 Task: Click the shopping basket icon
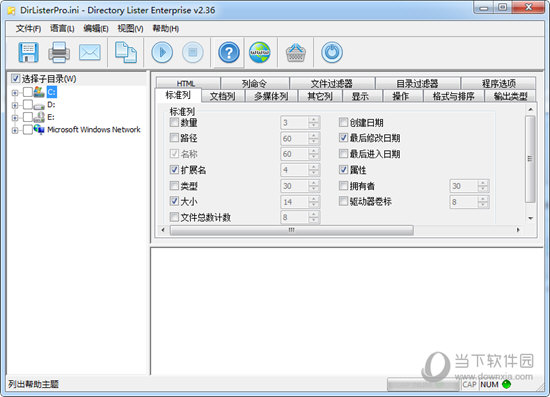[x=296, y=53]
